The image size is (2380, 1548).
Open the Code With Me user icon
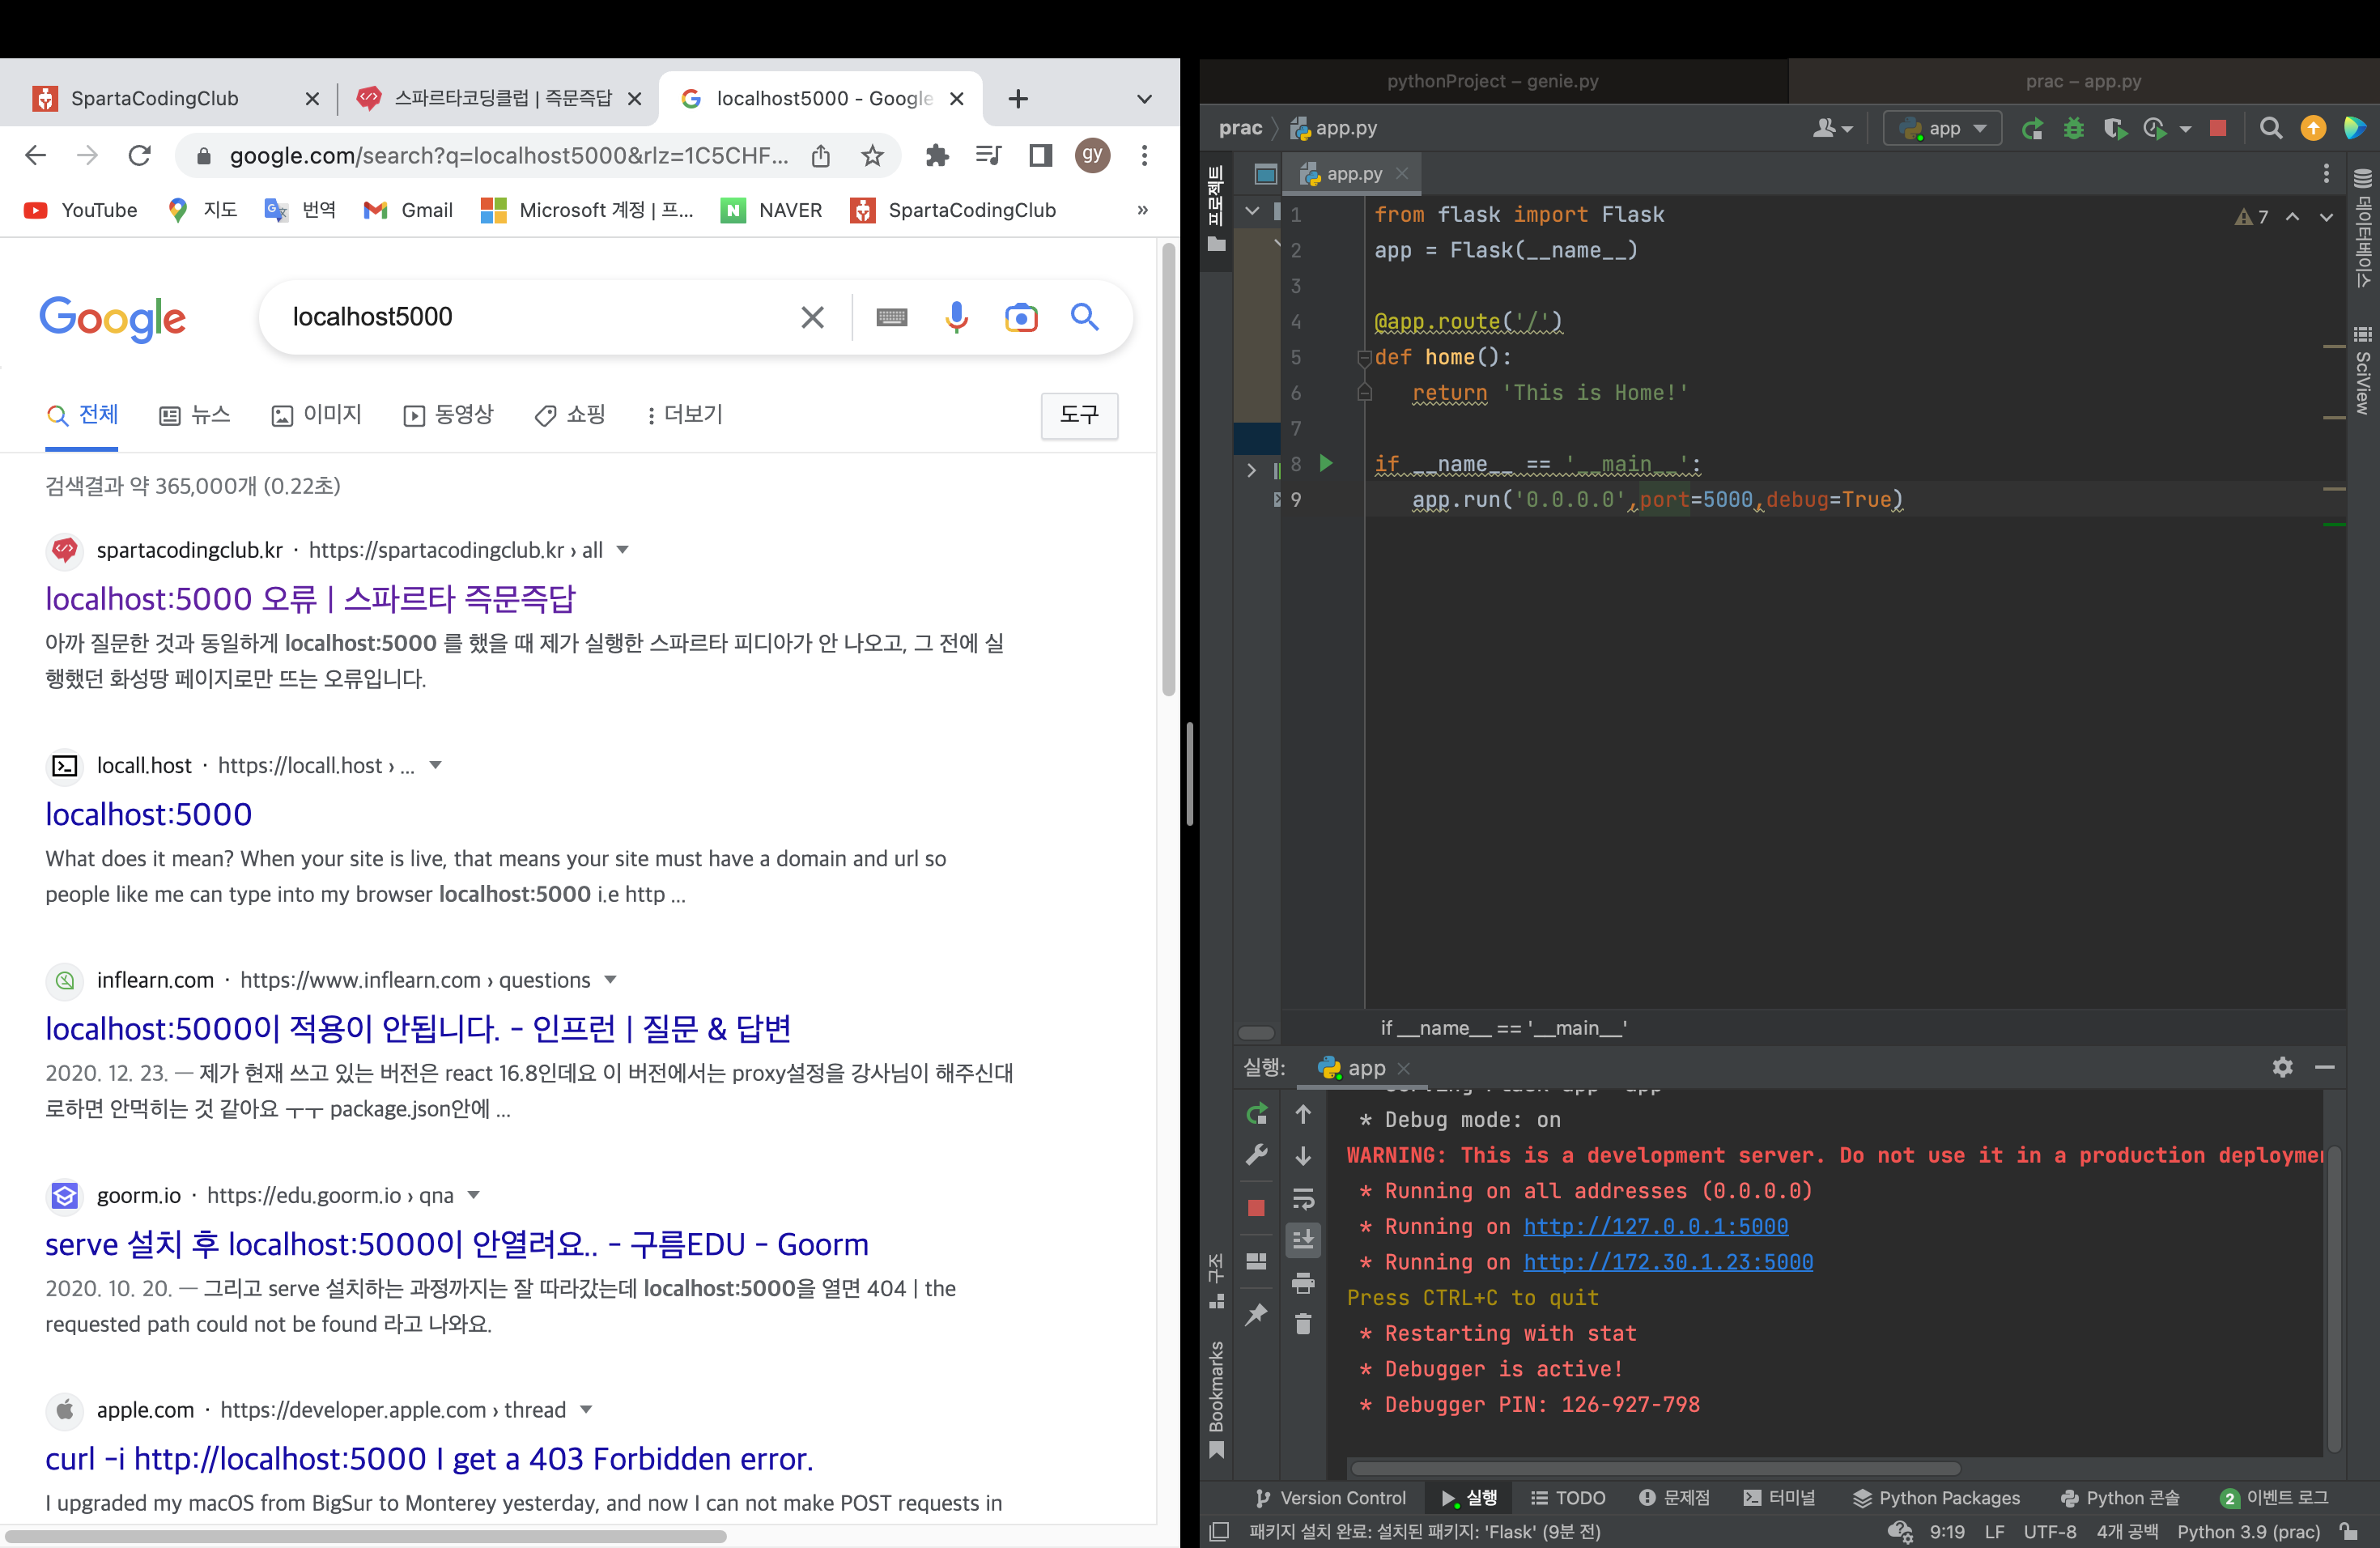click(x=1833, y=128)
